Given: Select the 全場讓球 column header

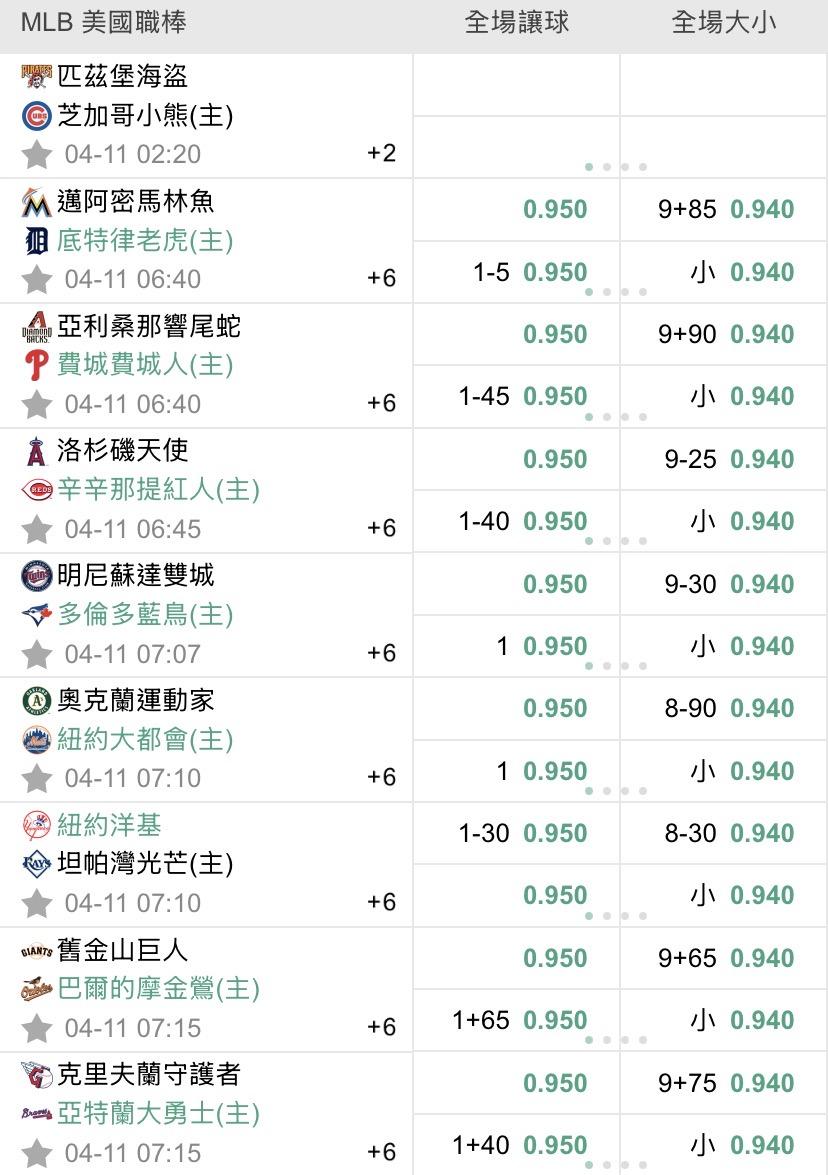Looking at the screenshot, I should click(517, 23).
